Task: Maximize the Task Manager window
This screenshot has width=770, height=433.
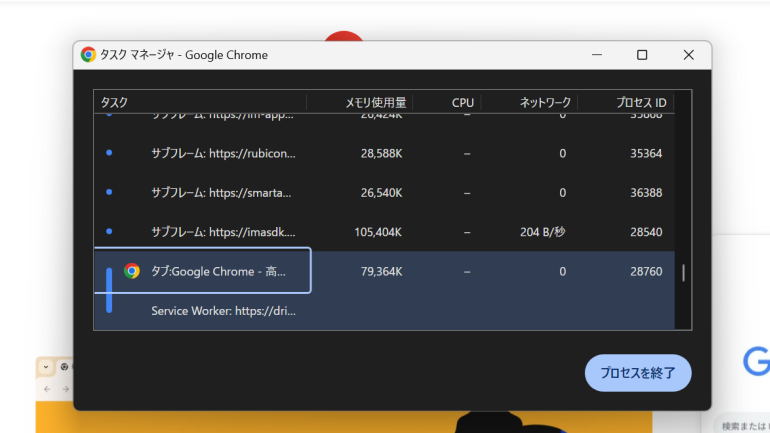Action: (x=642, y=55)
